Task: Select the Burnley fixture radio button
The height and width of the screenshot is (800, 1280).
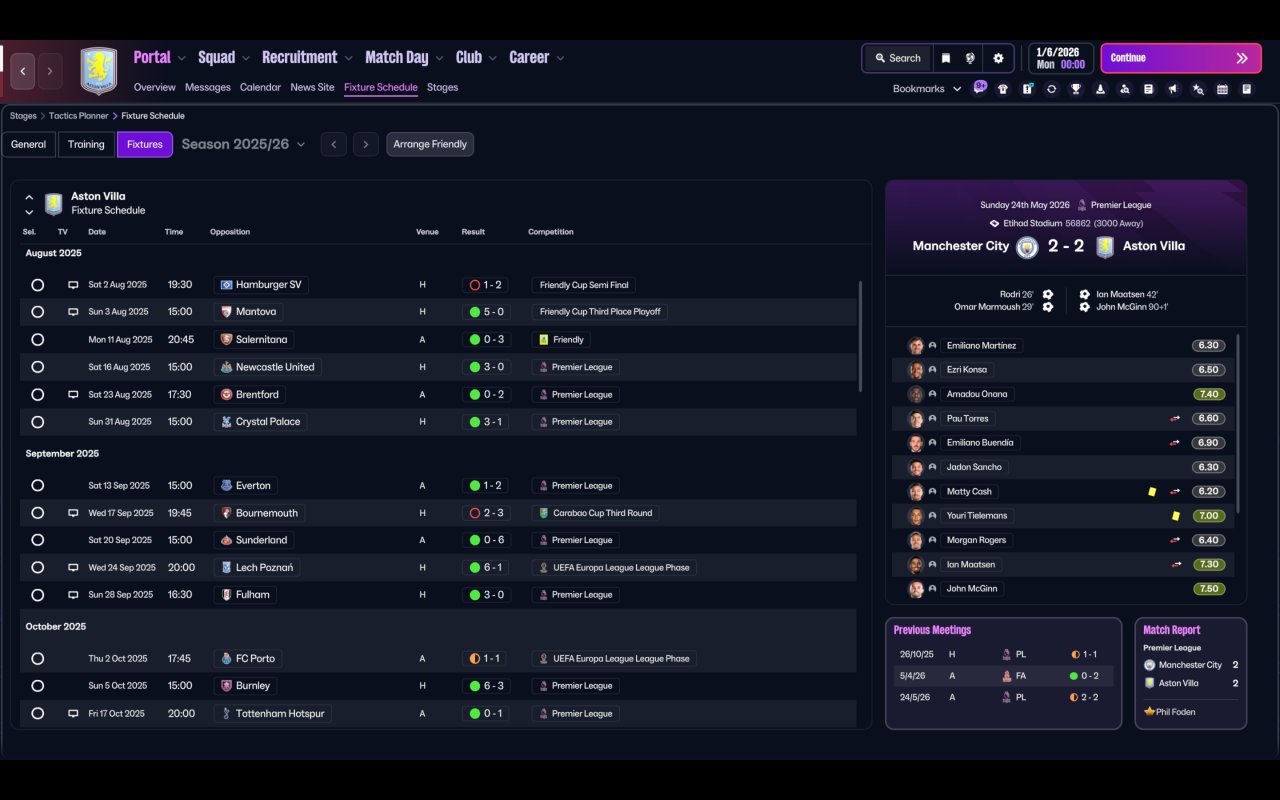Action: tap(37, 686)
